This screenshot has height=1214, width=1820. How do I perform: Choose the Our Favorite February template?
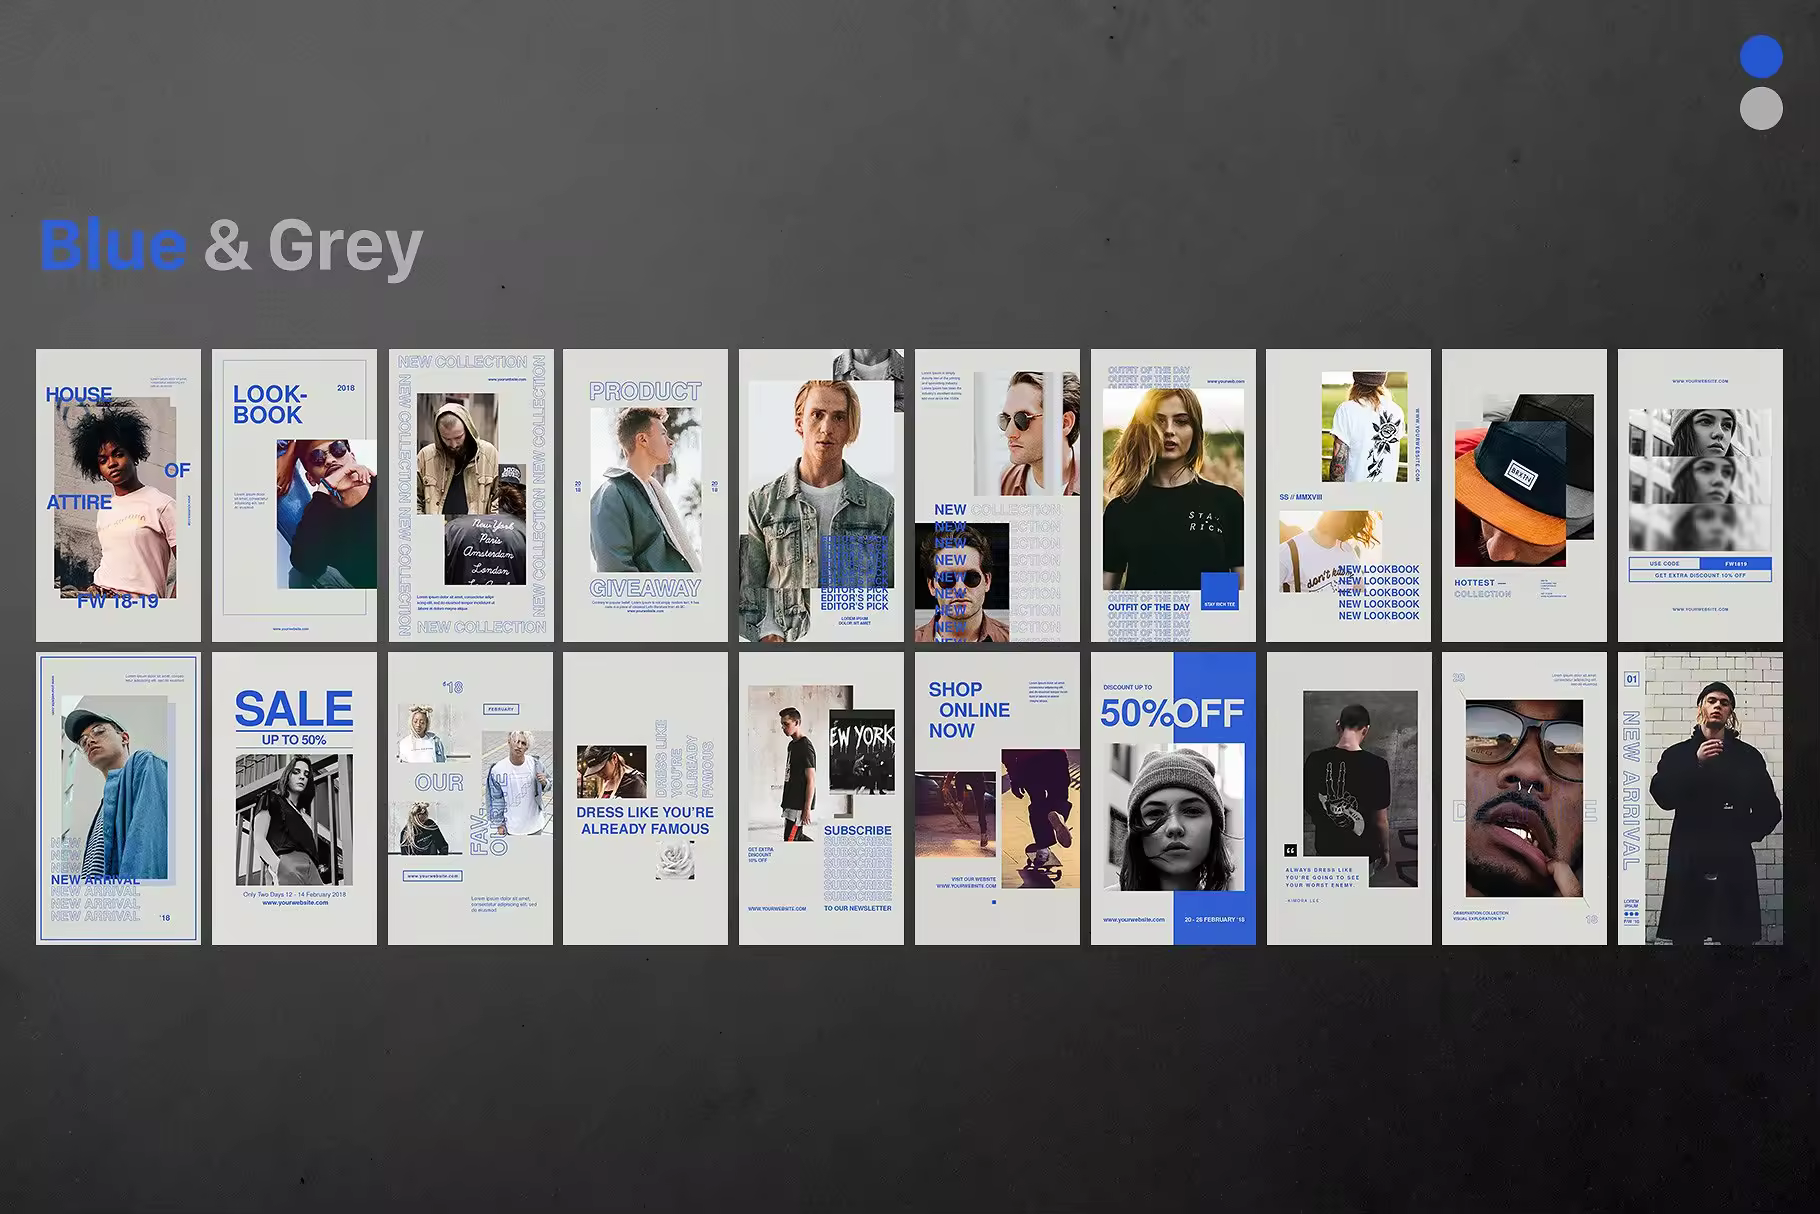point(470,798)
